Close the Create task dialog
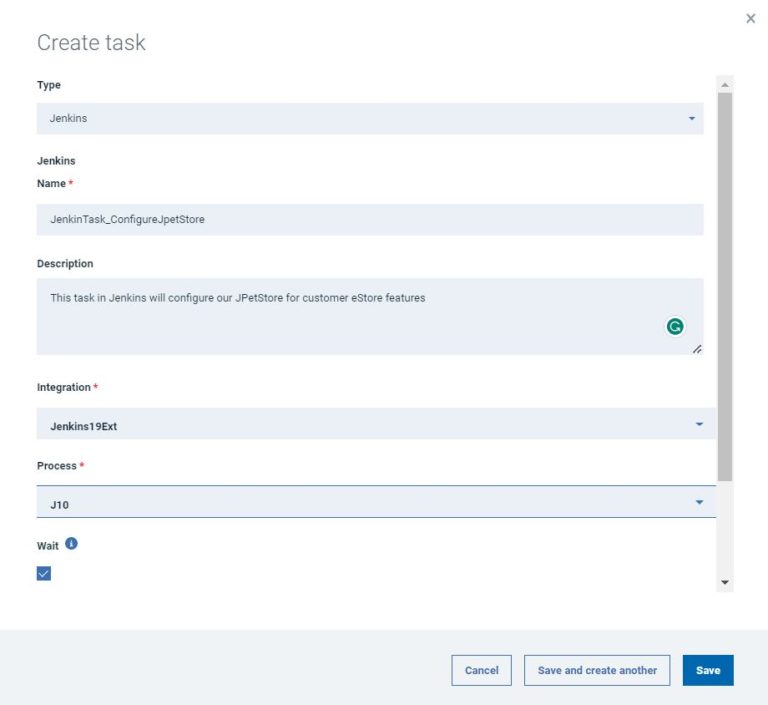Screen dimensions: 768x705 pyautogui.click(x=751, y=18)
